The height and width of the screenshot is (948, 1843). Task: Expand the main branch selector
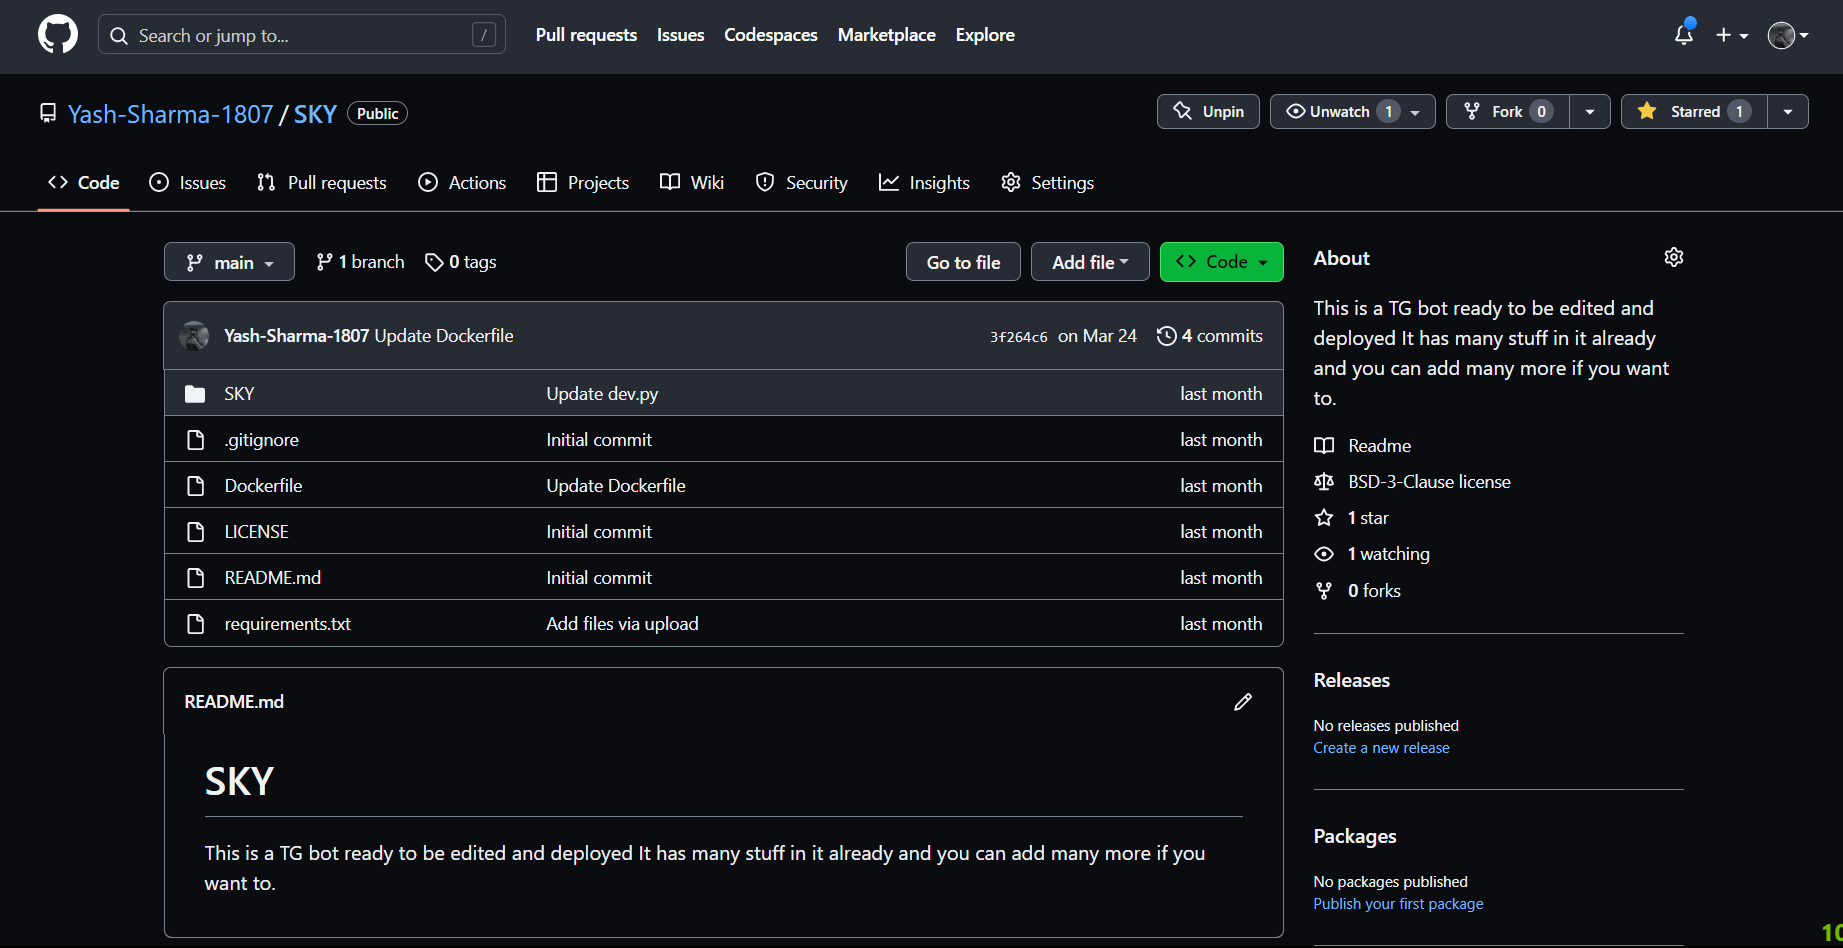click(229, 262)
